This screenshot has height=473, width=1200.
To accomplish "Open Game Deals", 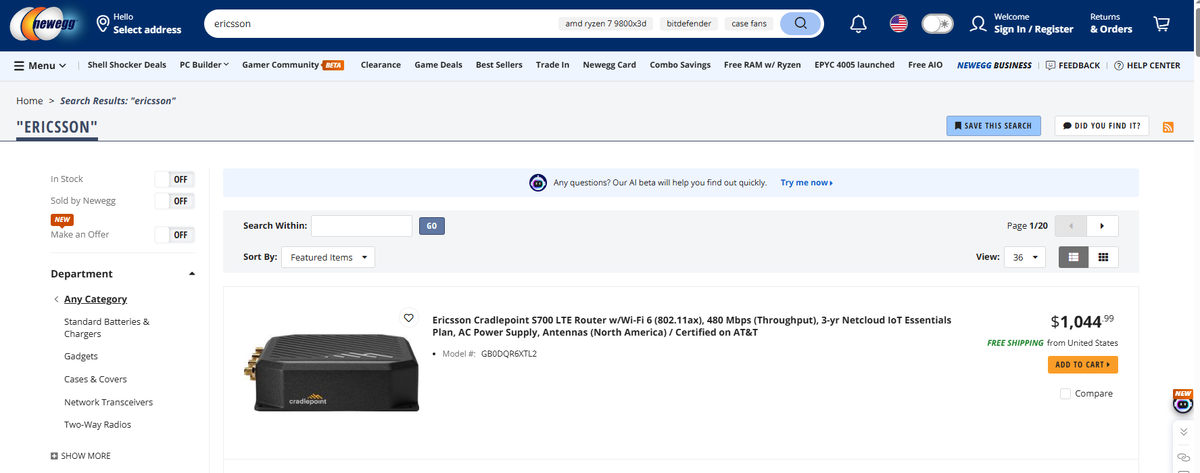I will [x=438, y=65].
